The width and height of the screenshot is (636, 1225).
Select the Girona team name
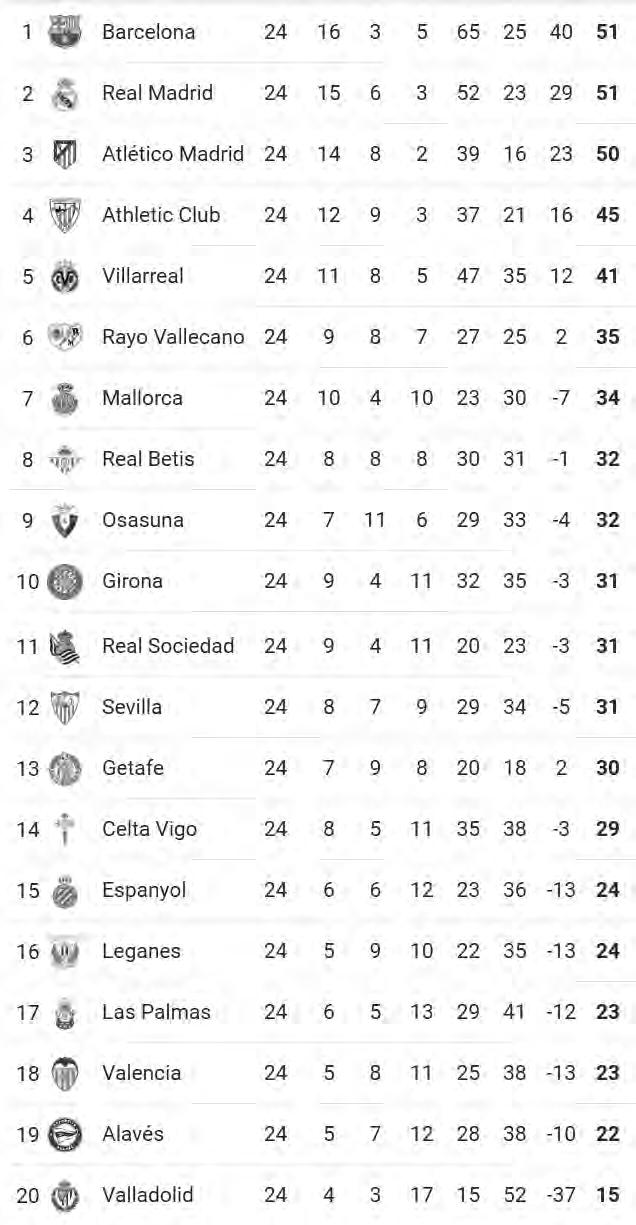(x=132, y=581)
